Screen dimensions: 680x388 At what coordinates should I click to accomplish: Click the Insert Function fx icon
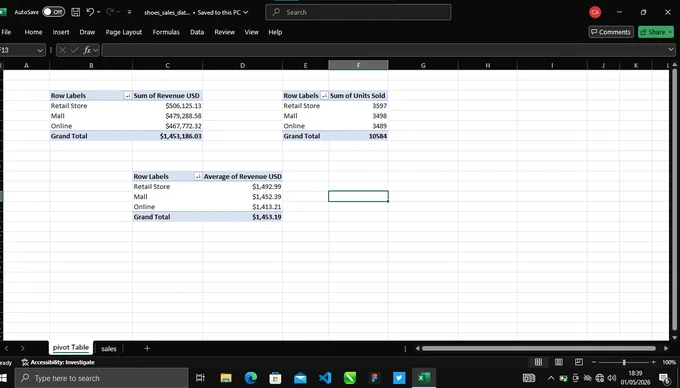click(87, 50)
